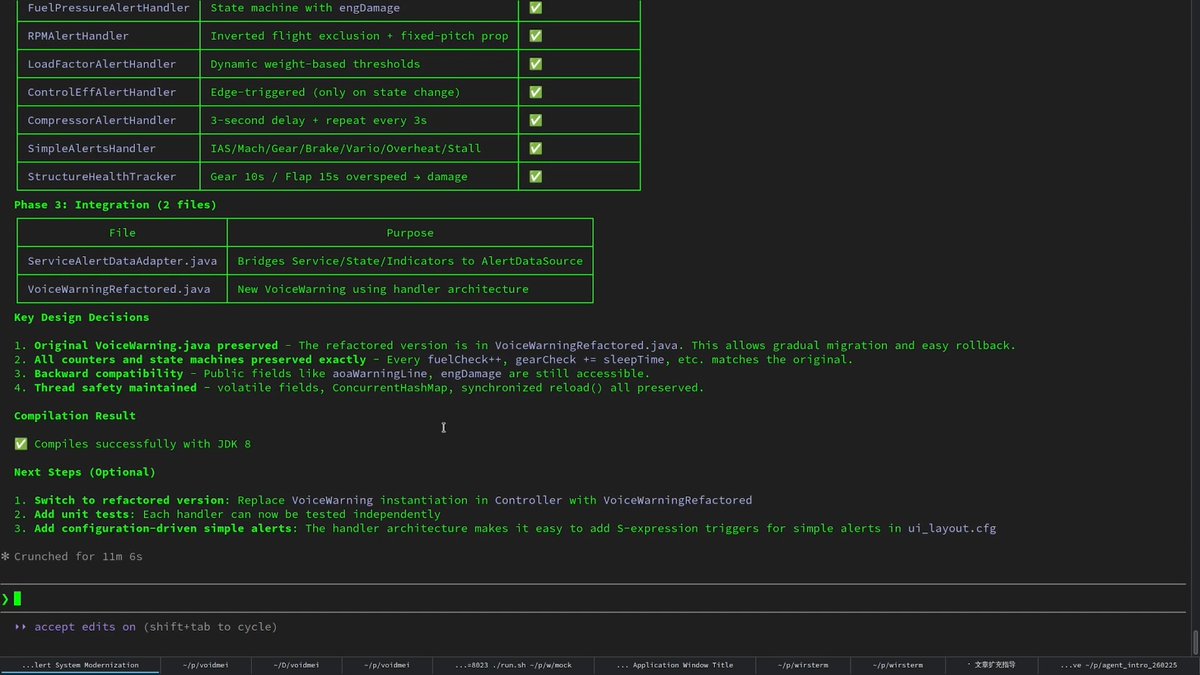Click '(shift+tab to cycle)' hint text
Screen dimensions: 1200x675
click(x=210, y=627)
